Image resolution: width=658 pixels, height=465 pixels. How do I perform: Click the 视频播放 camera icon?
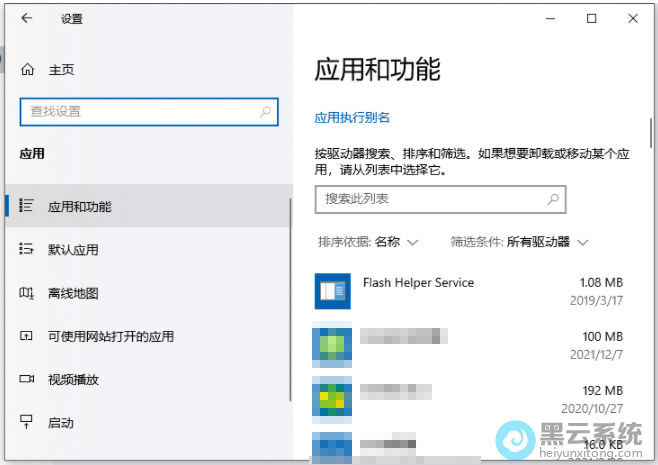pyautogui.click(x=27, y=379)
